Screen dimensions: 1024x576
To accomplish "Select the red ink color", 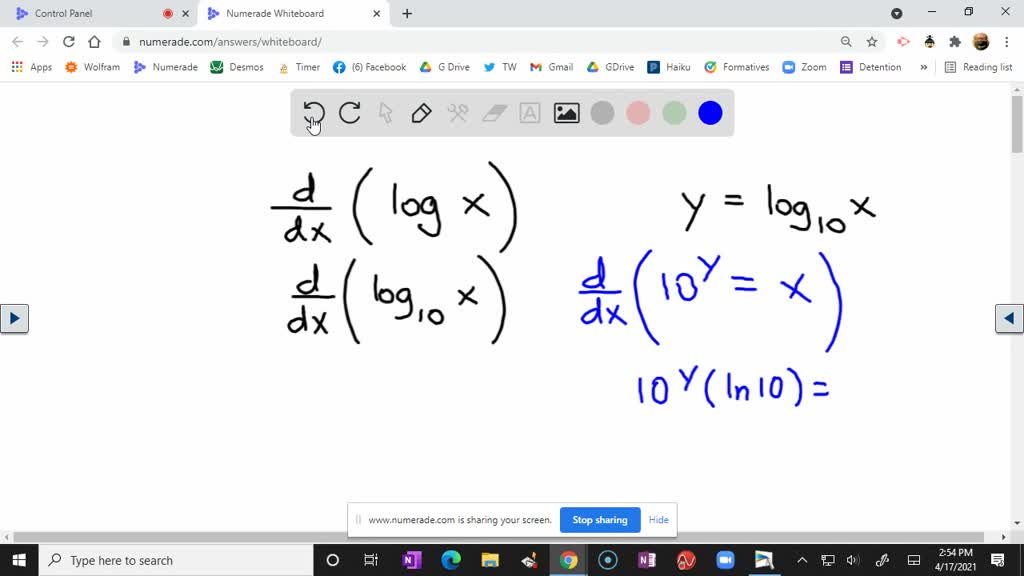I will 638,113.
